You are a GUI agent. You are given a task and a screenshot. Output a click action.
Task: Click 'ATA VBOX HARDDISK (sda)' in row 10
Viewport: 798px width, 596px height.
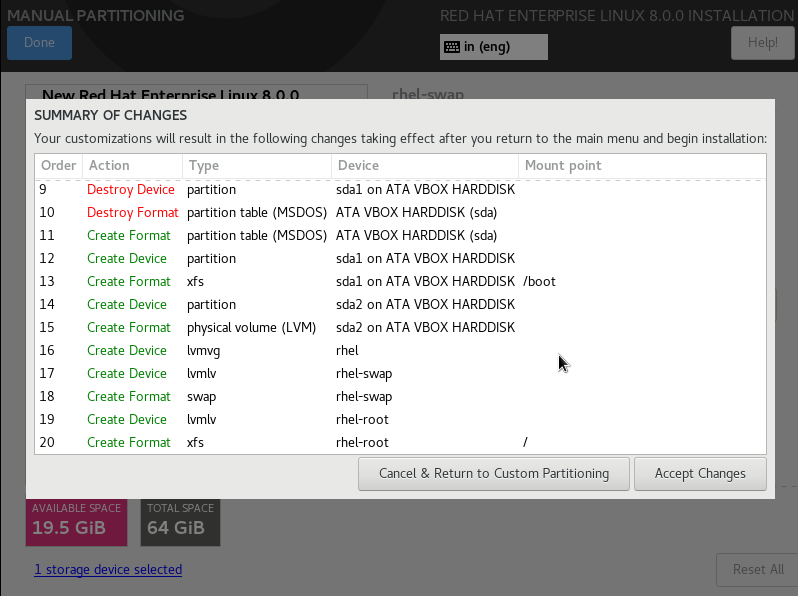416,212
